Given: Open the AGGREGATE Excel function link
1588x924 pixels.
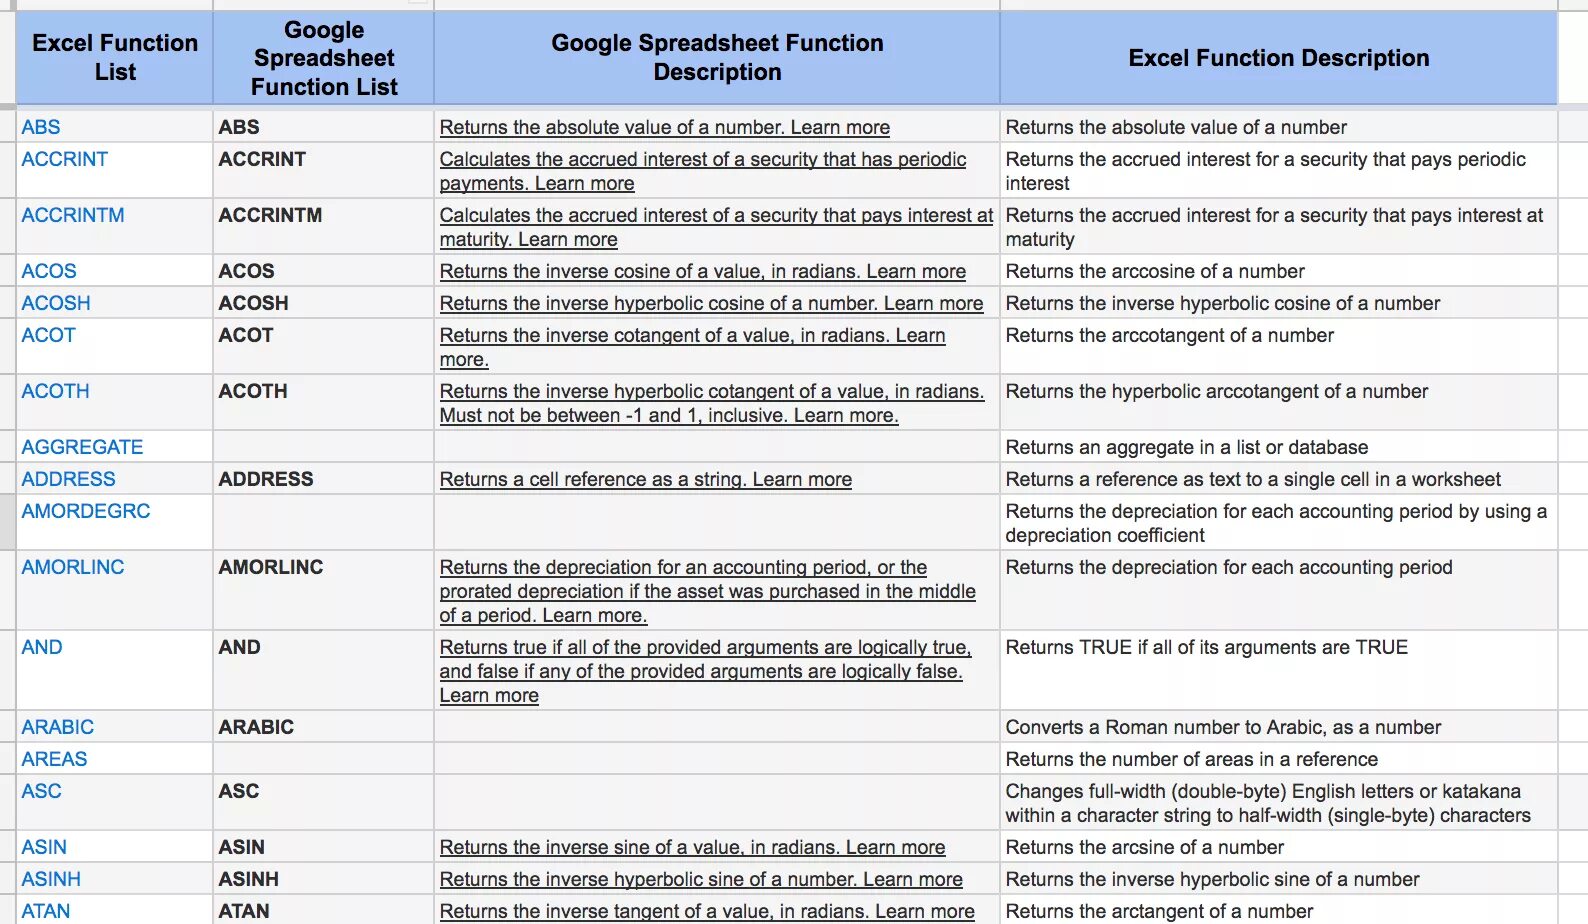Looking at the screenshot, I should point(83,447).
